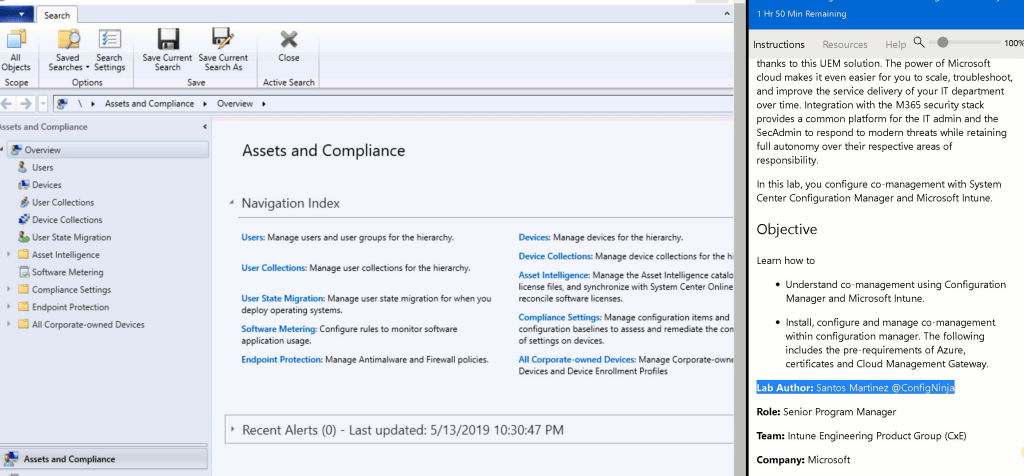Click Save Current Search As

tap(223, 50)
